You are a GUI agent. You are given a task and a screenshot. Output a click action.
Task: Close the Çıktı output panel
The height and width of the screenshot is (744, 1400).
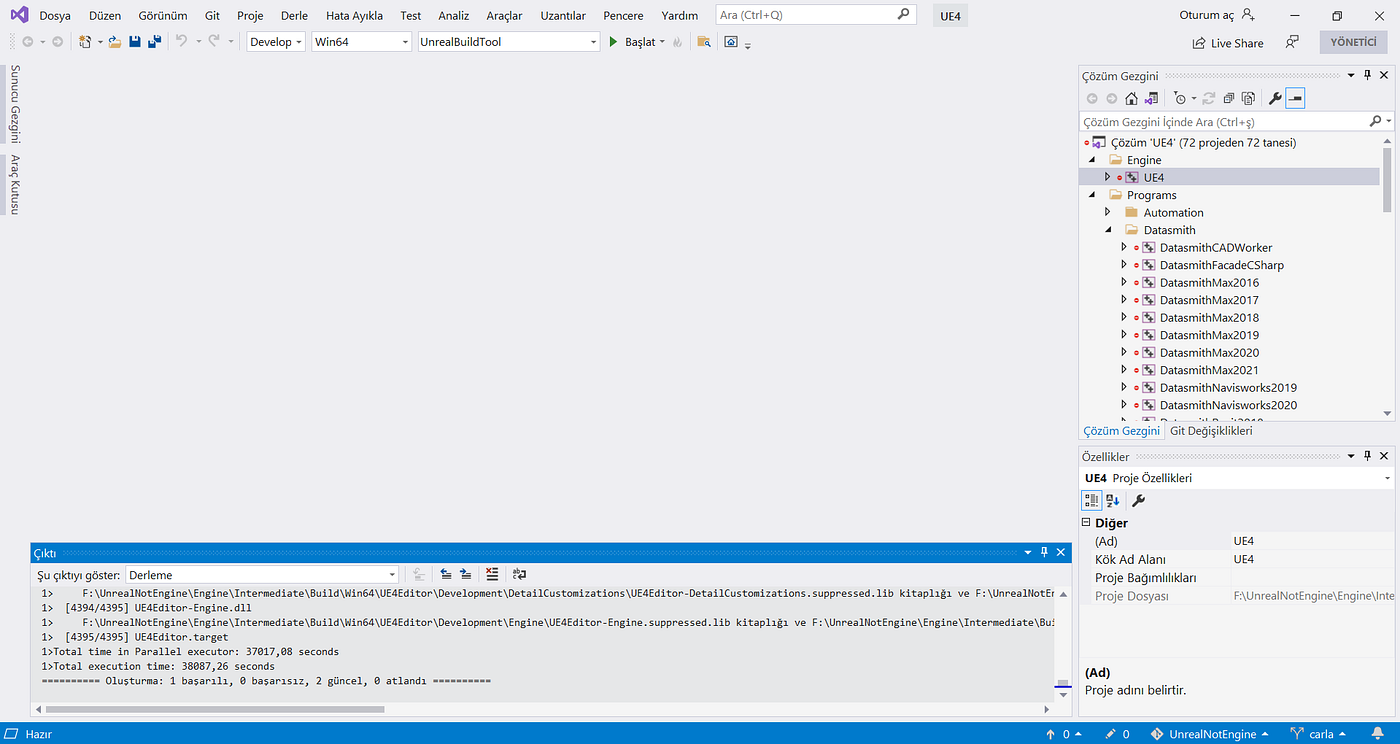(x=1061, y=552)
